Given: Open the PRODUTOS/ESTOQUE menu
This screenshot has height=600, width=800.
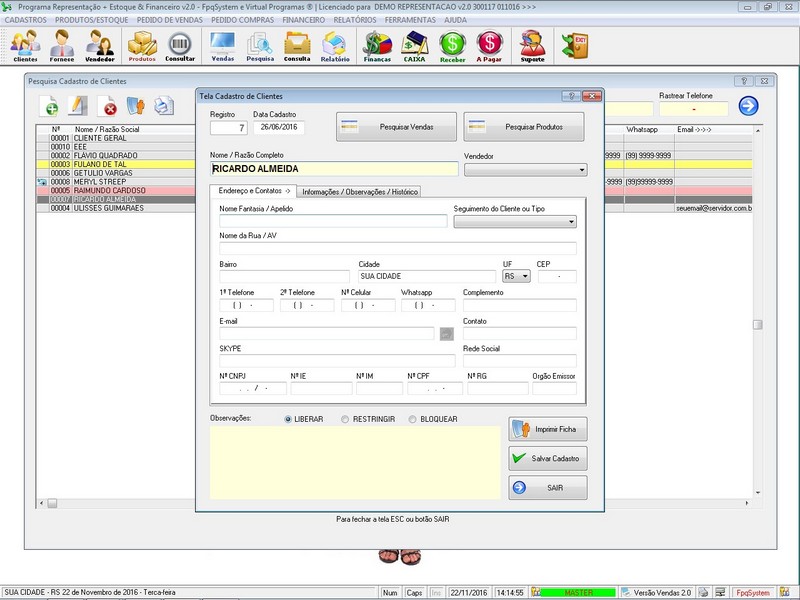Looking at the screenshot, I should tap(92, 20).
